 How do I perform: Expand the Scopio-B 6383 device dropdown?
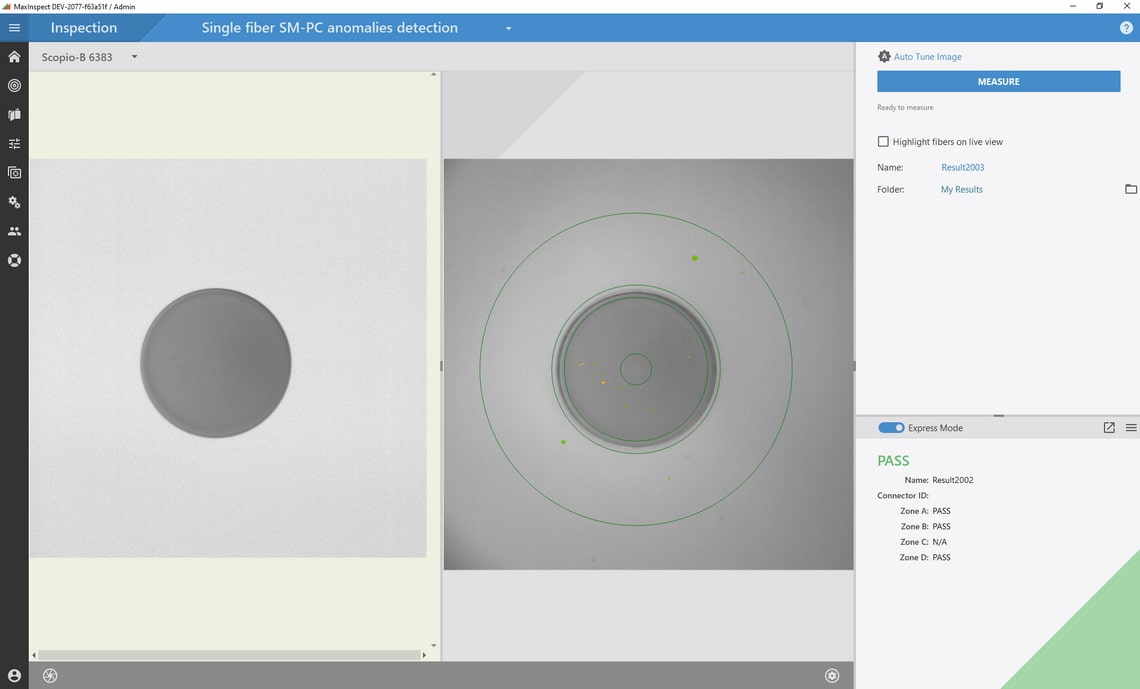[x=134, y=57]
